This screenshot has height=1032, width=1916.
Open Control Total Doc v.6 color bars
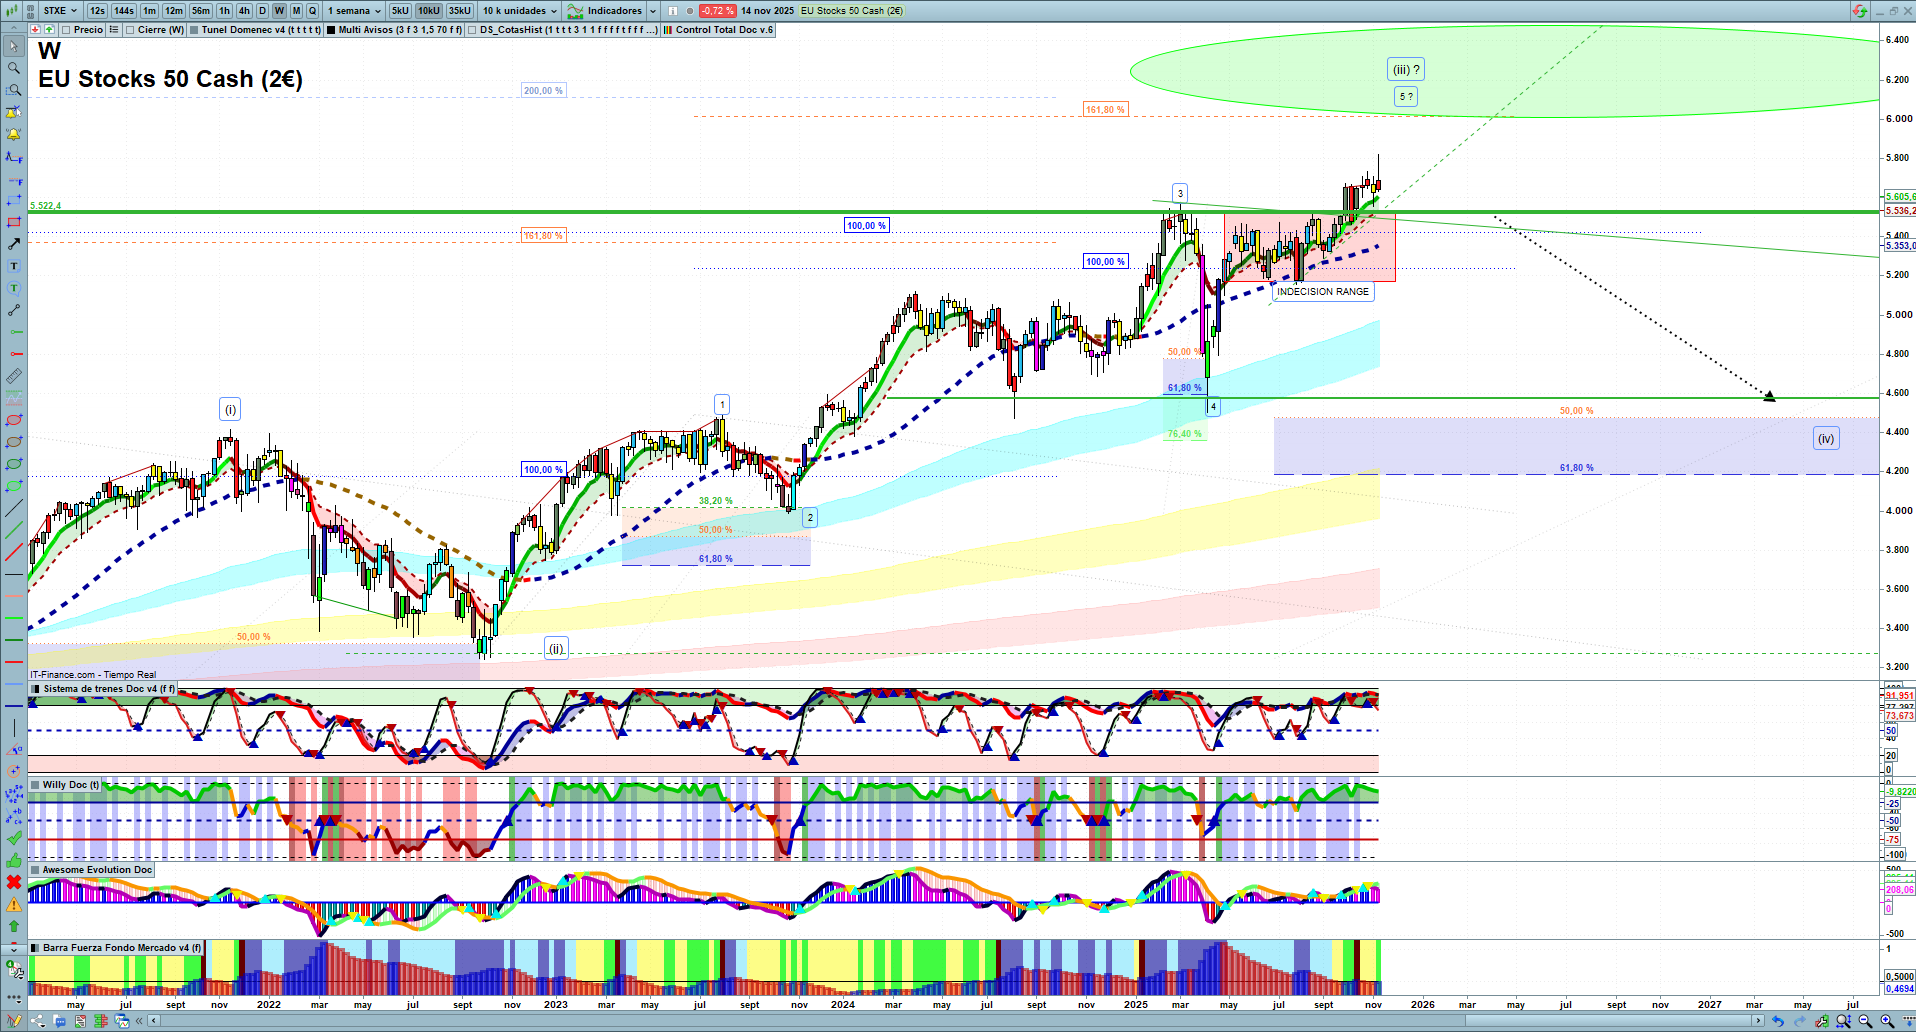click(x=668, y=30)
